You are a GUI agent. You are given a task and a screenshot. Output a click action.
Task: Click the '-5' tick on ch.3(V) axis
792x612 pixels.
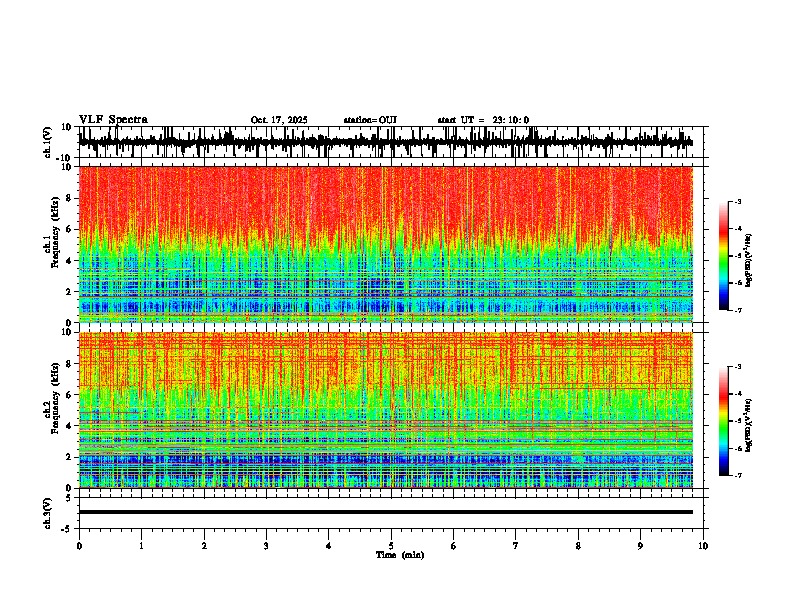pos(67,529)
